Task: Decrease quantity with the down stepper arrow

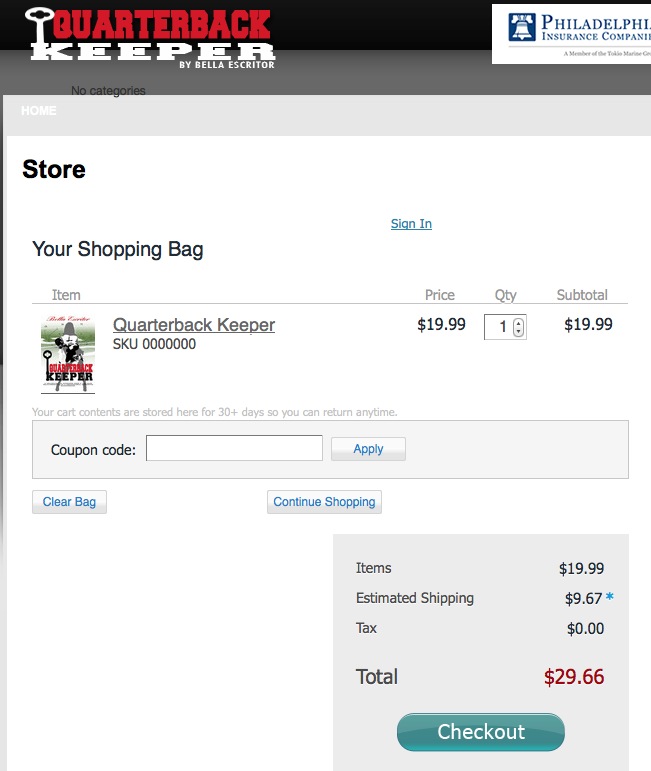Action: click(x=518, y=331)
